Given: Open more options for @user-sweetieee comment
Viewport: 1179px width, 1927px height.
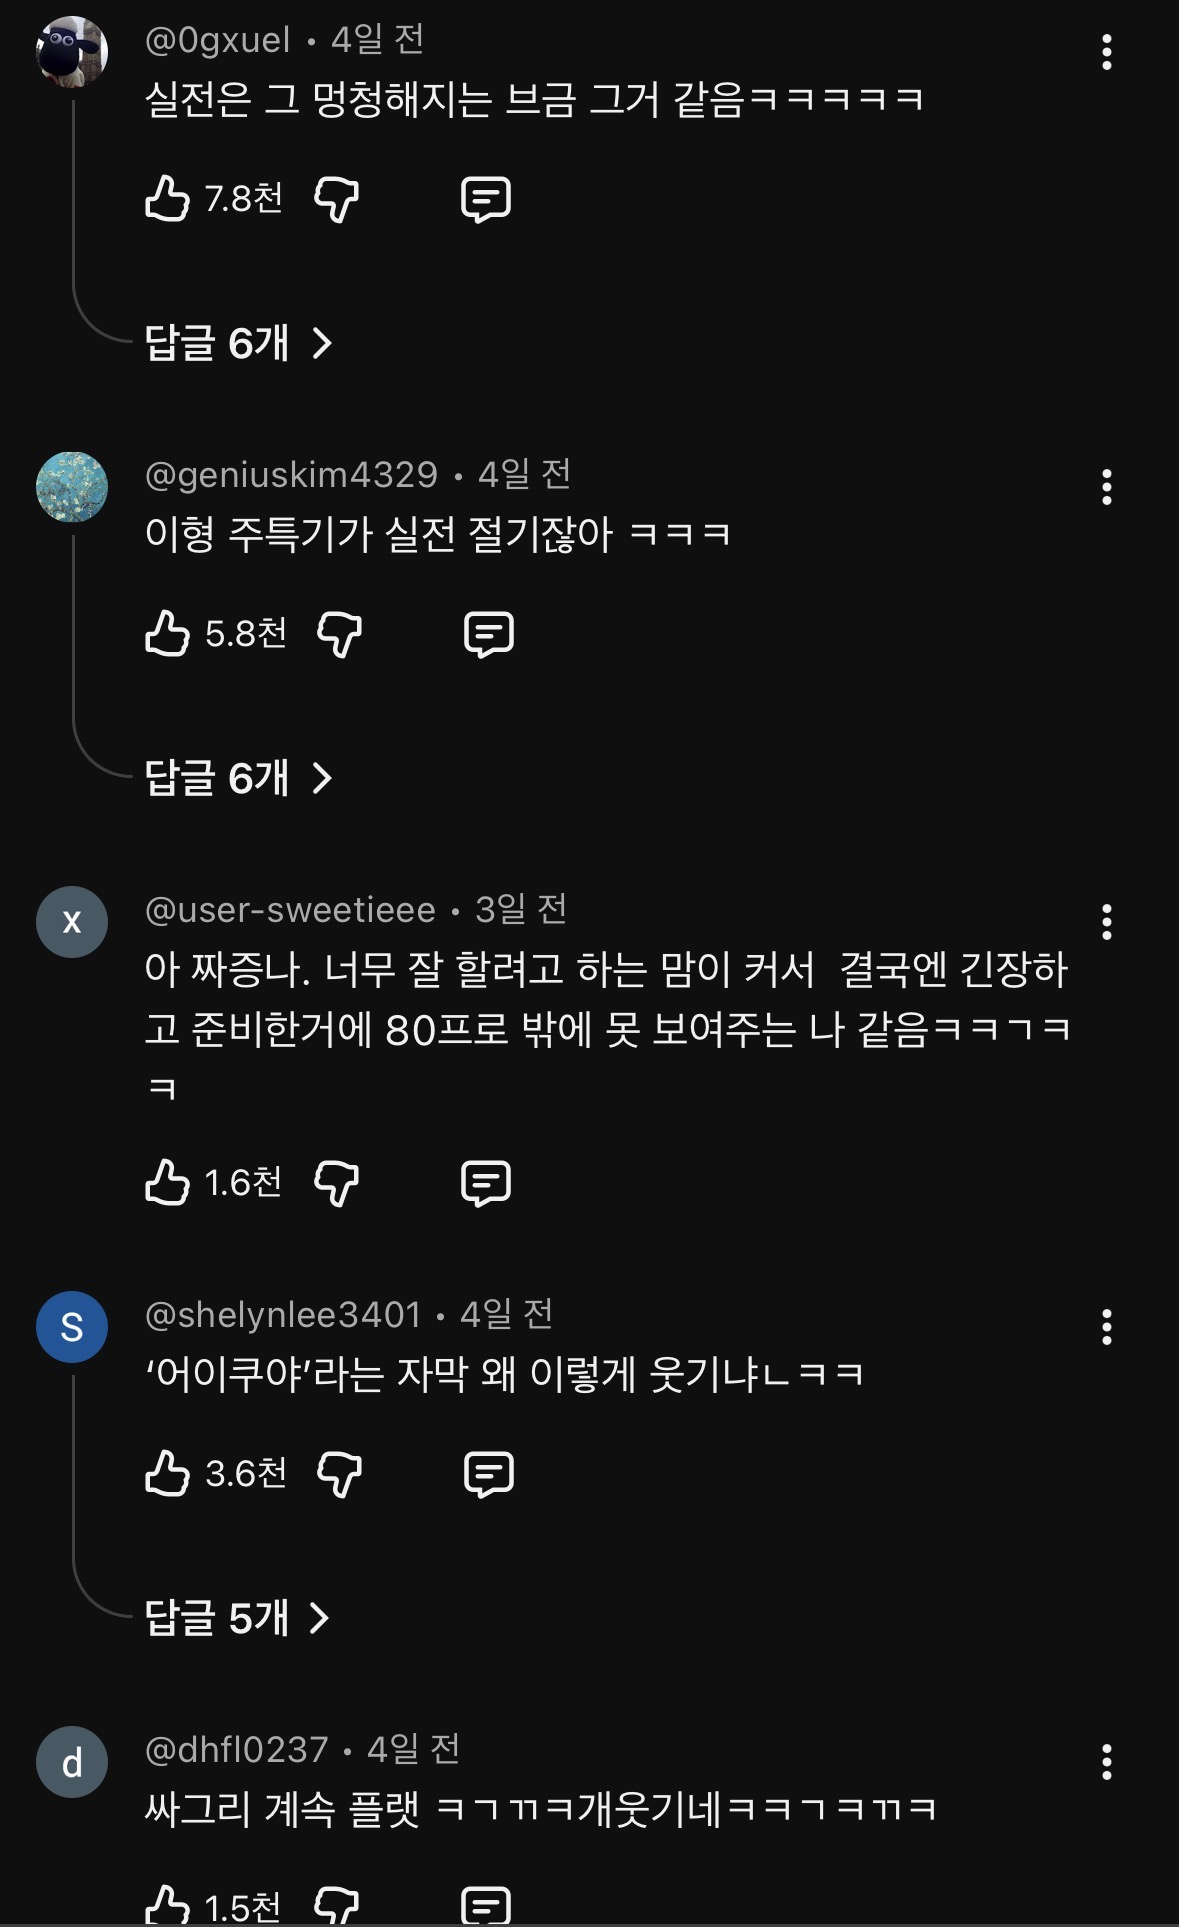Looking at the screenshot, I should (x=1106, y=922).
